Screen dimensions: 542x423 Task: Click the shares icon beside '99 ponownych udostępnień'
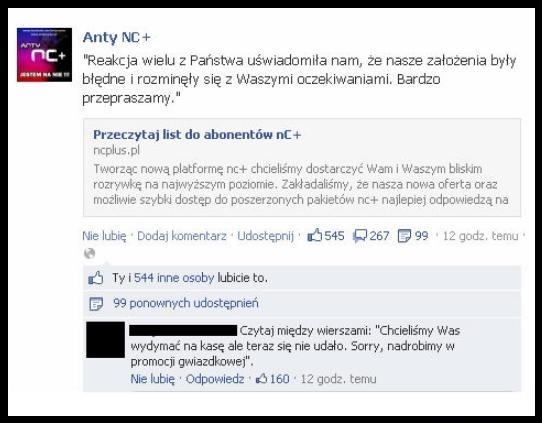tap(96, 304)
